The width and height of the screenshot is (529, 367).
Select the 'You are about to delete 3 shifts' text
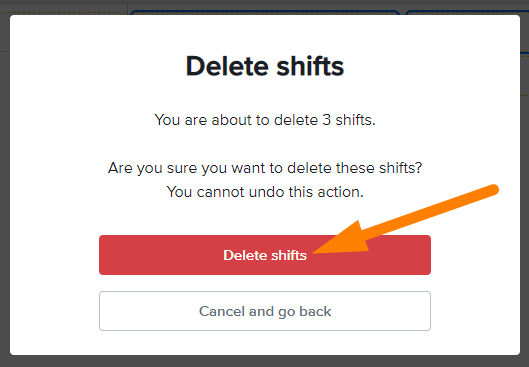click(265, 120)
